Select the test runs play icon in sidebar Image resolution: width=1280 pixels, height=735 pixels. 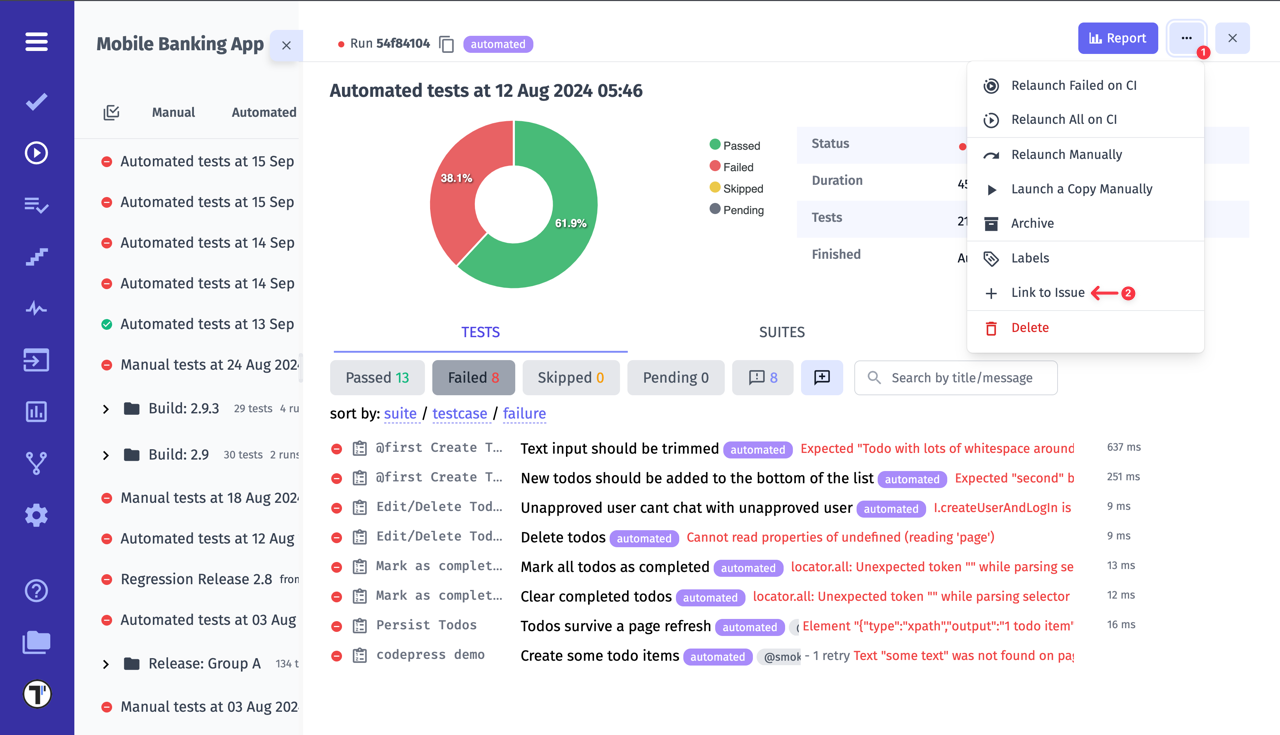tap(36, 152)
